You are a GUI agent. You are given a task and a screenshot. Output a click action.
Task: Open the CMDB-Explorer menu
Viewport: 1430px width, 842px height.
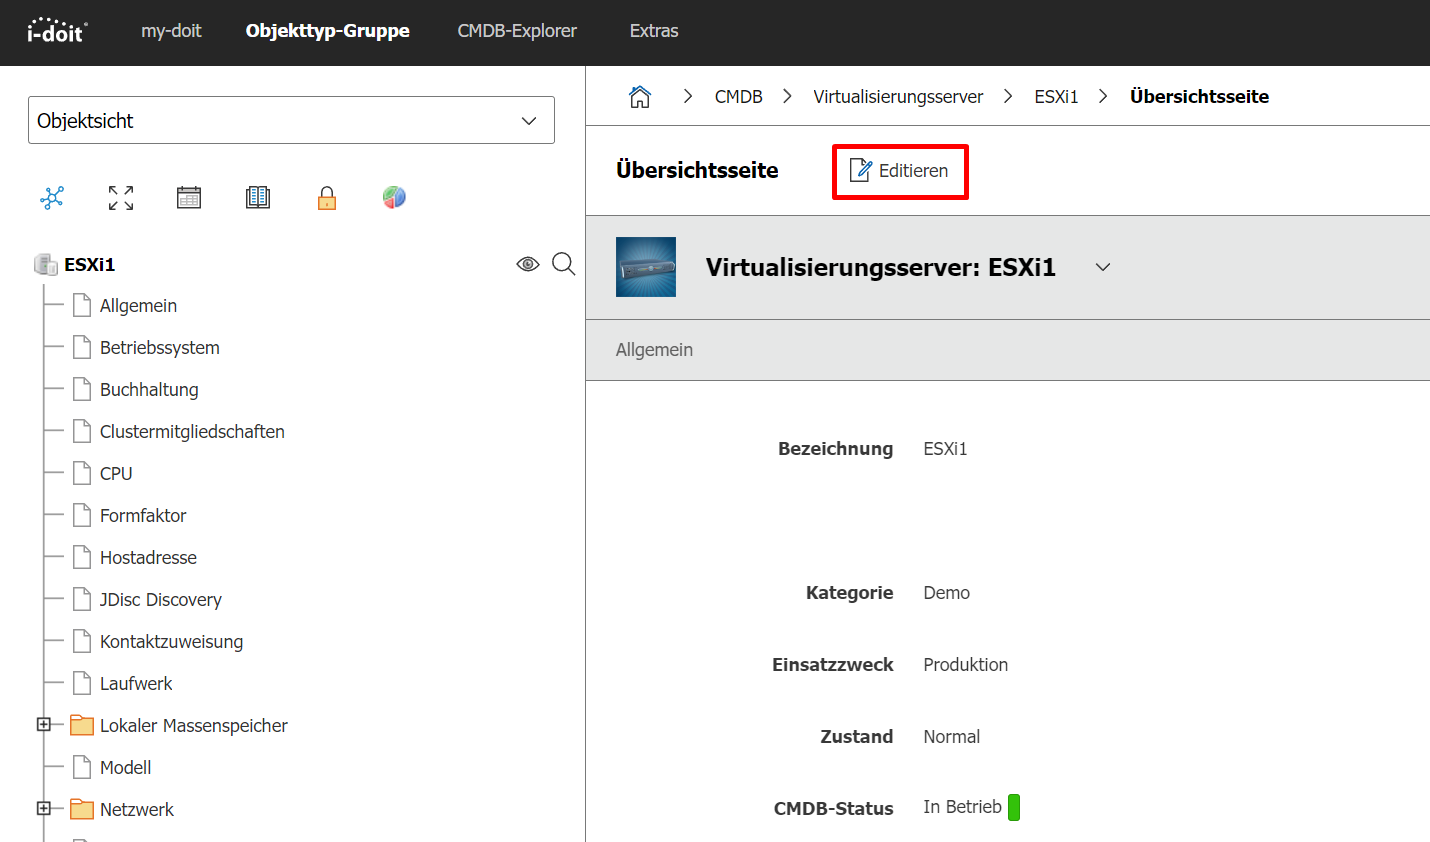pyautogui.click(x=517, y=31)
